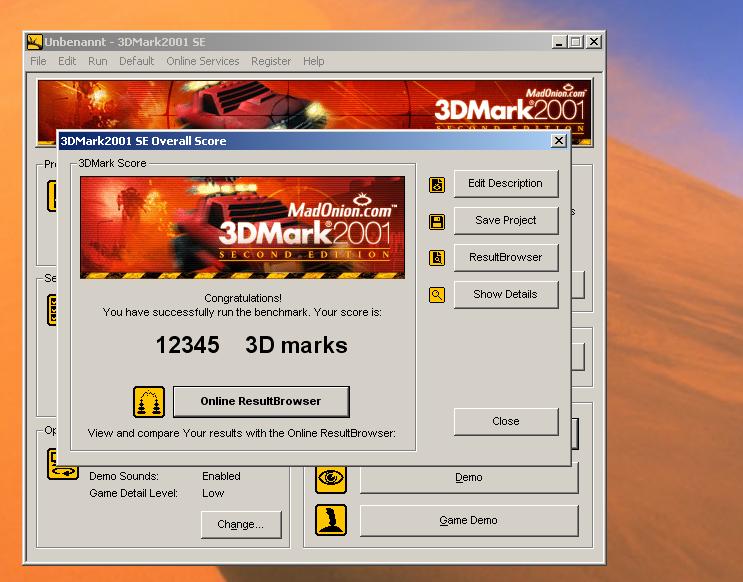Screen dimensions: 743x582
Task: Click the Demo Sounds Enabled value
Action: pos(221,476)
